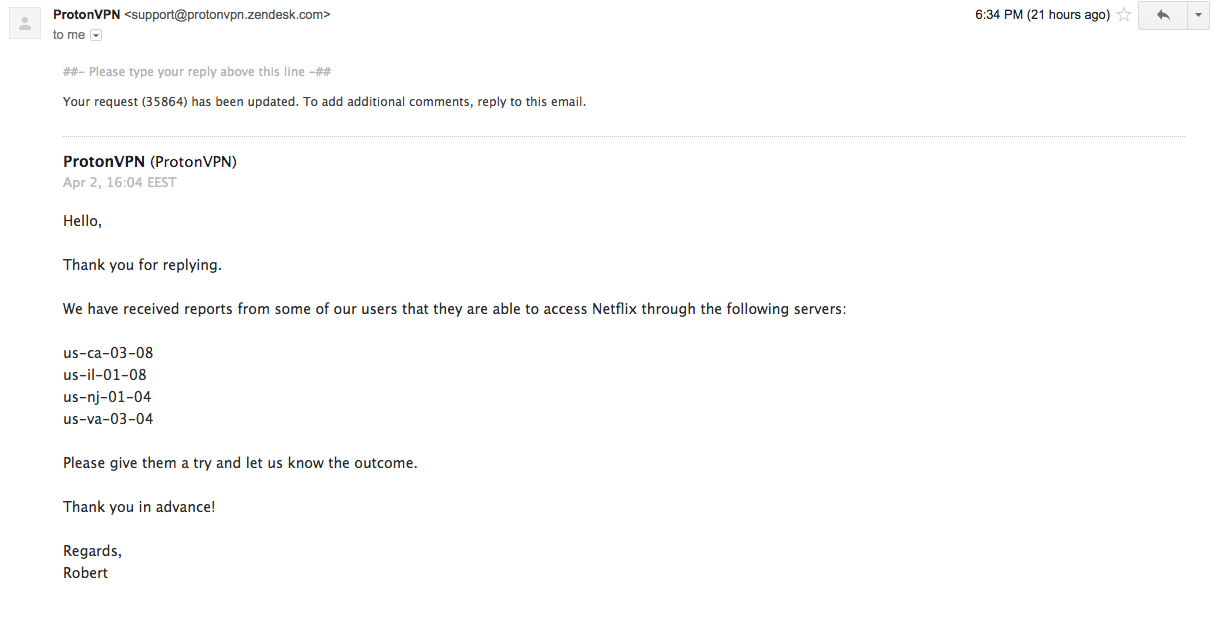This screenshot has height=637, width=1217.
Task: Click the us-ca-03-08 server name
Action: (108, 353)
